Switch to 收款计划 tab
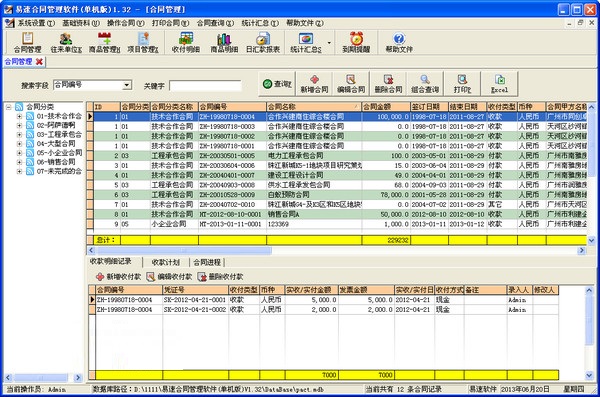The height and width of the screenshot is (397, 600). pyautogui.click(x=166, y=262)
